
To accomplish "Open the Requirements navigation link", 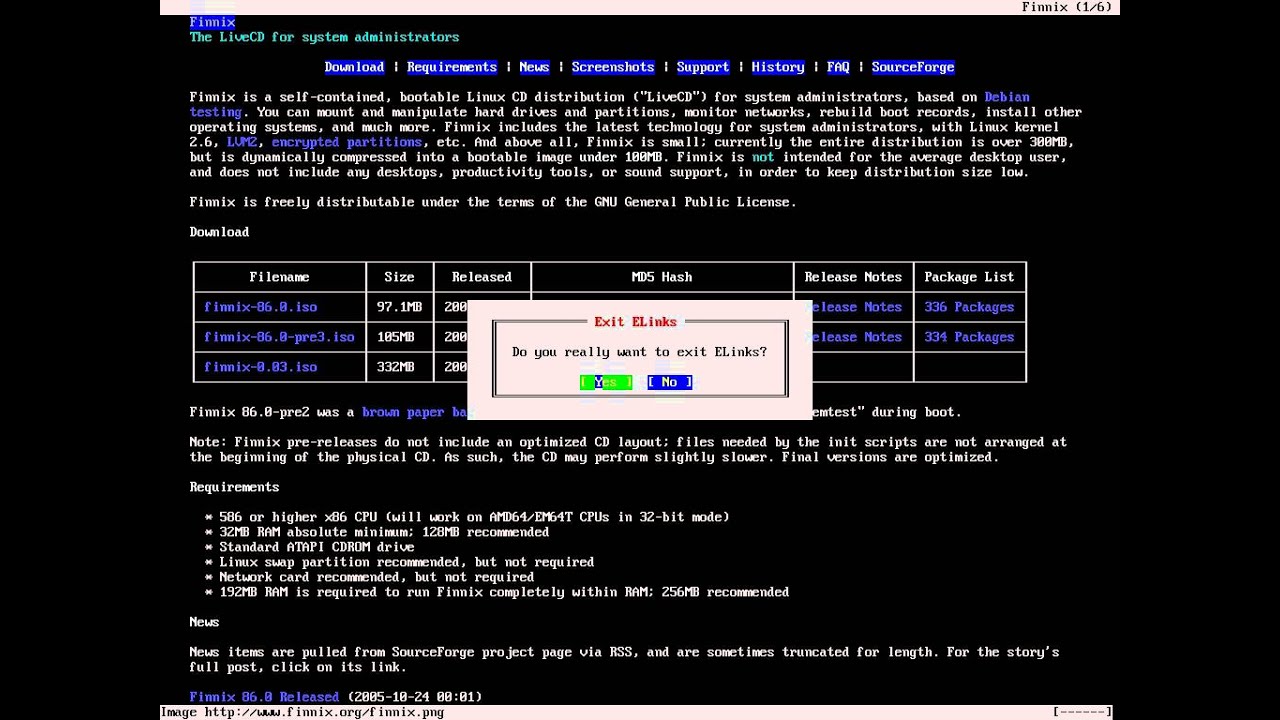I will (x=452, y=67).
